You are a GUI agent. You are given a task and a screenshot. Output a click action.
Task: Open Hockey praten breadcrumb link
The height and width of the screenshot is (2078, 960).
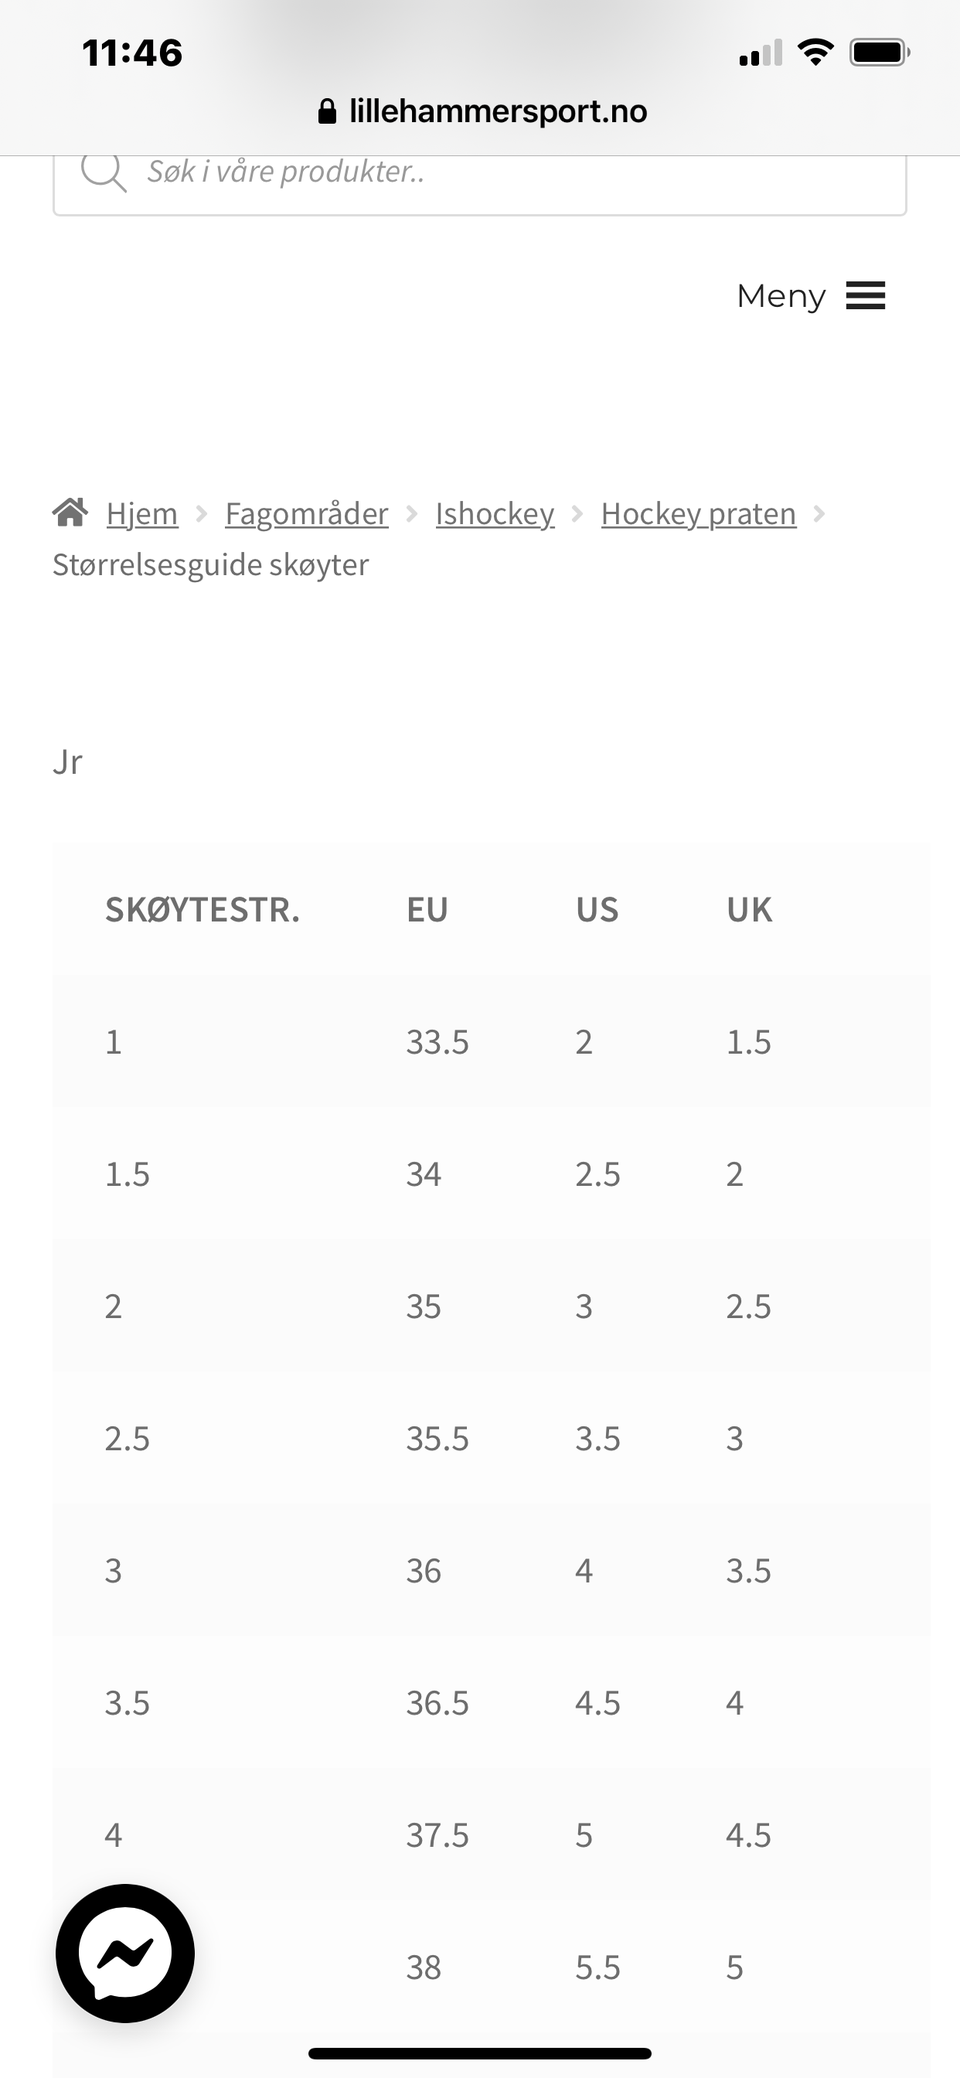tap(698, 513)
